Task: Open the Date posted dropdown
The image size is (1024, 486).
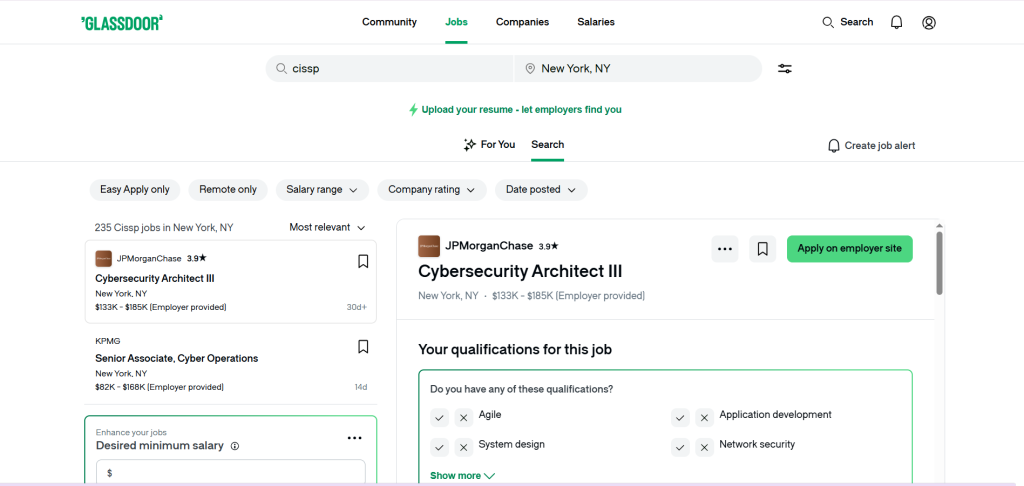Action: pos(541,190)
